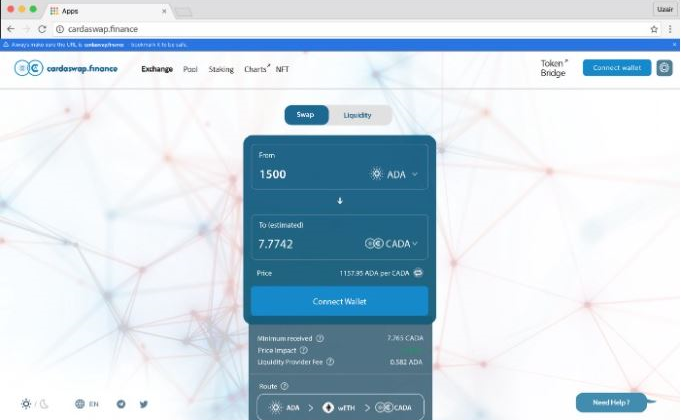Image resolution: width=681 pixels, height=420 pixels.
Task: Click the wETH token icon in route
Action: [328, 407]
